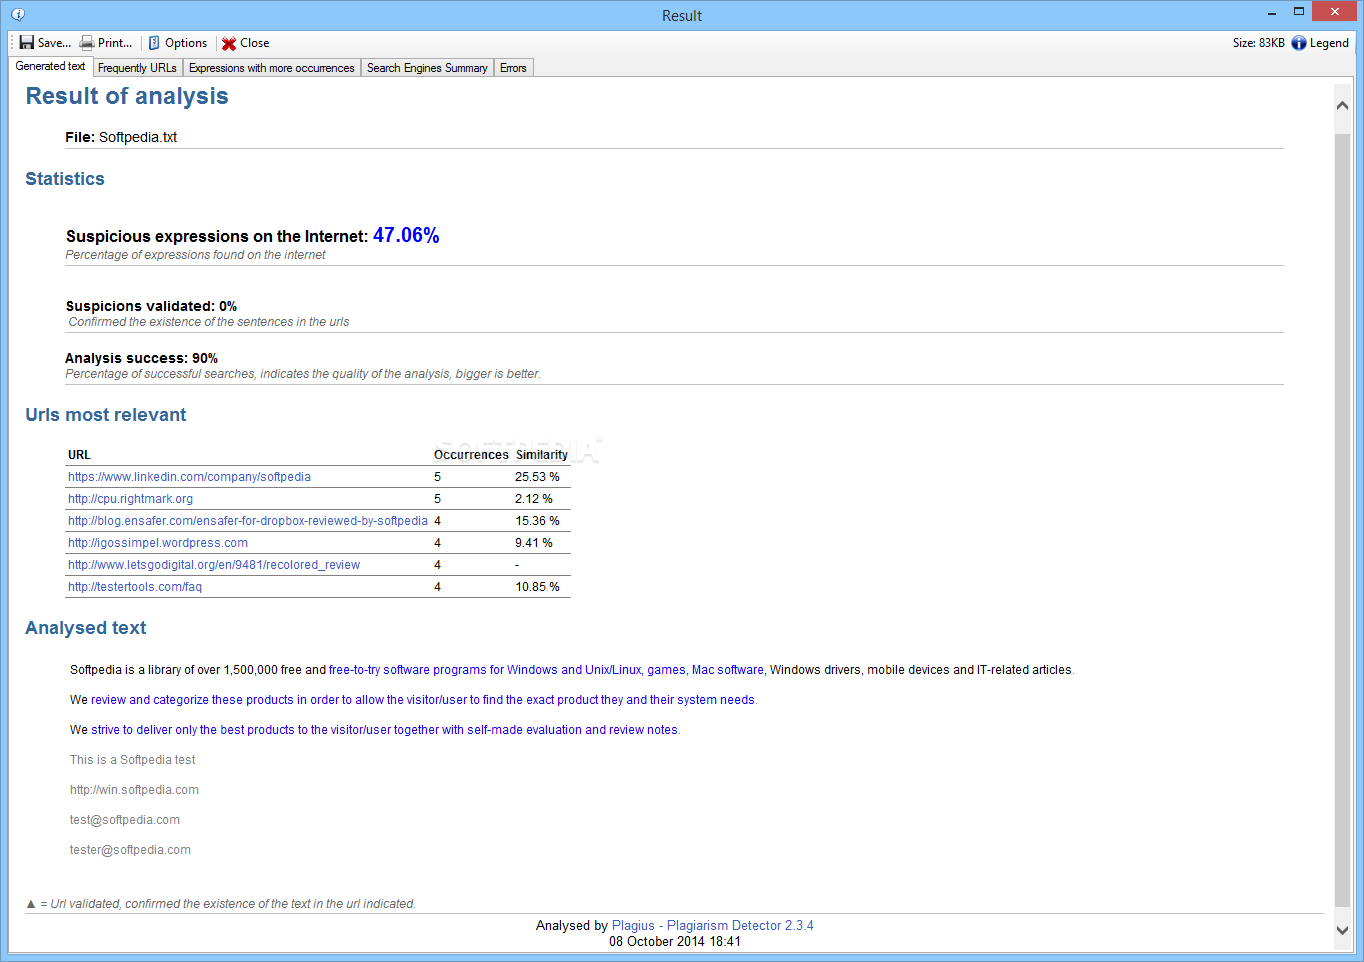Open Expressions with more occurrences tab
The image size is (1364, 962).
271,68
